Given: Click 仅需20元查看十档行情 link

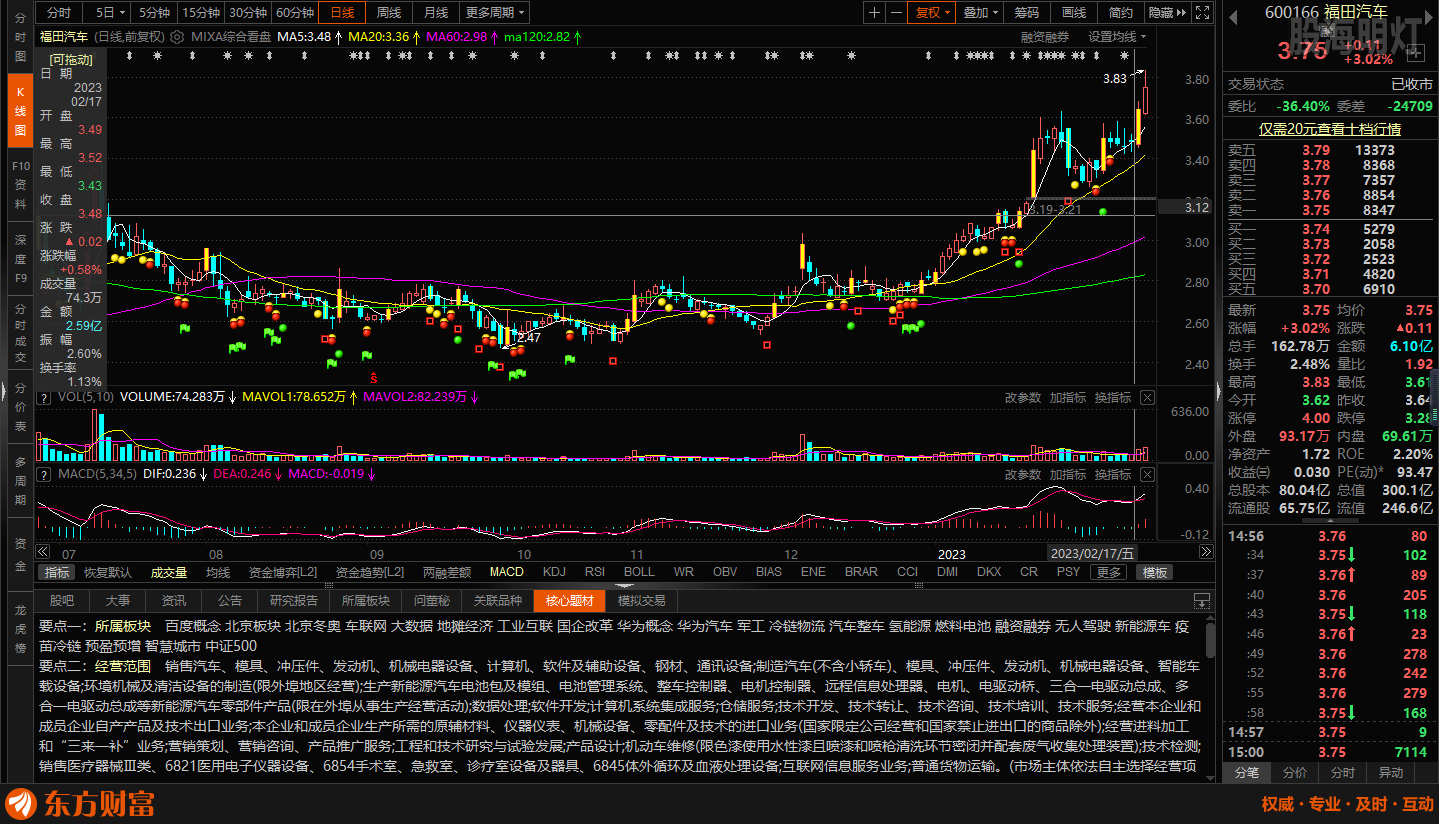Looking at the screenshot, I should click(x=1329, y=128).
